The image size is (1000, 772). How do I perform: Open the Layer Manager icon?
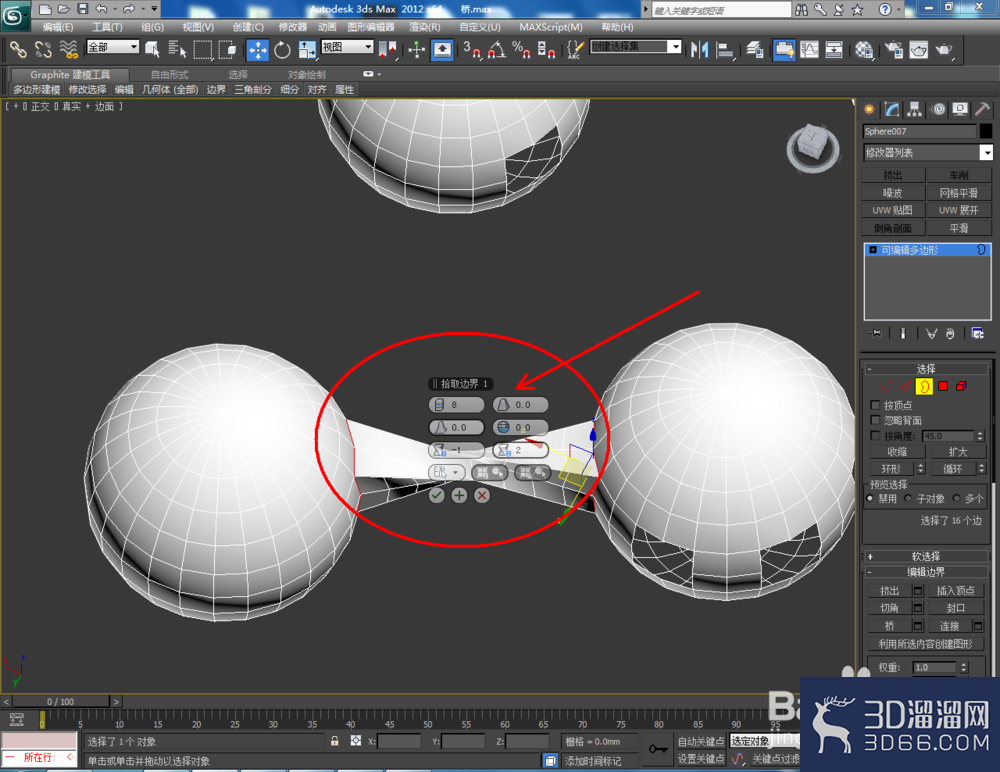(755, 49)
